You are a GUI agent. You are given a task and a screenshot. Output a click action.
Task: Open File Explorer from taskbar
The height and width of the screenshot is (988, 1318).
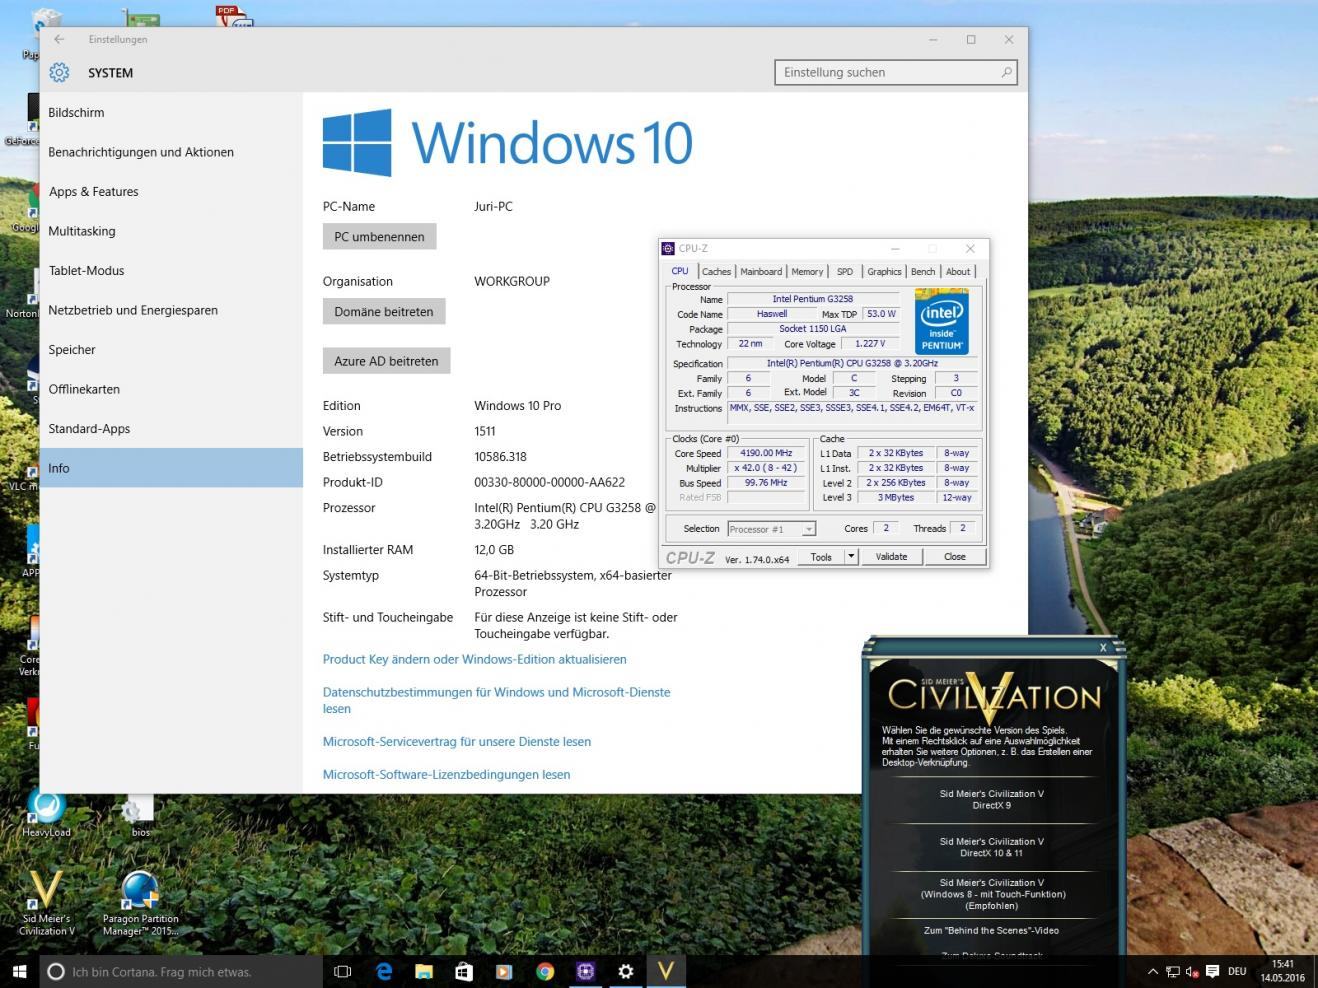(424, 971)
